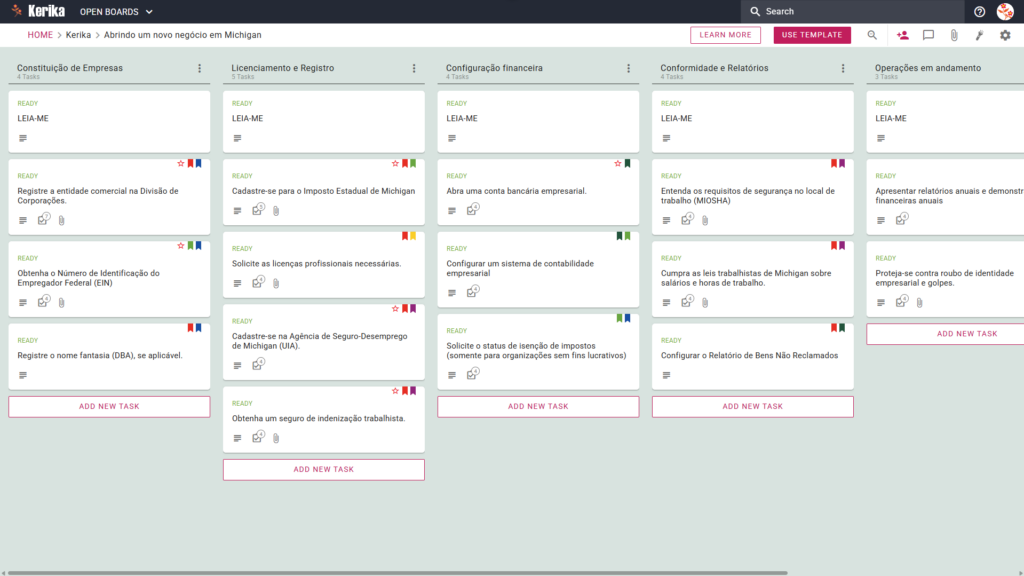Open the checklist icon on Agência de Seguro-Desemprego card
Image resolution: width=1024 pixels, height=576 pixels.
pyautogui.click(x=258, y=364)
